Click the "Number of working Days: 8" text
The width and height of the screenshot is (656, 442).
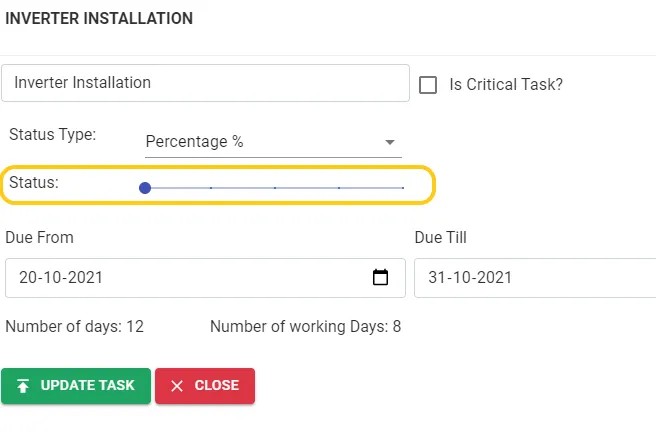click(x=305, y=326)
